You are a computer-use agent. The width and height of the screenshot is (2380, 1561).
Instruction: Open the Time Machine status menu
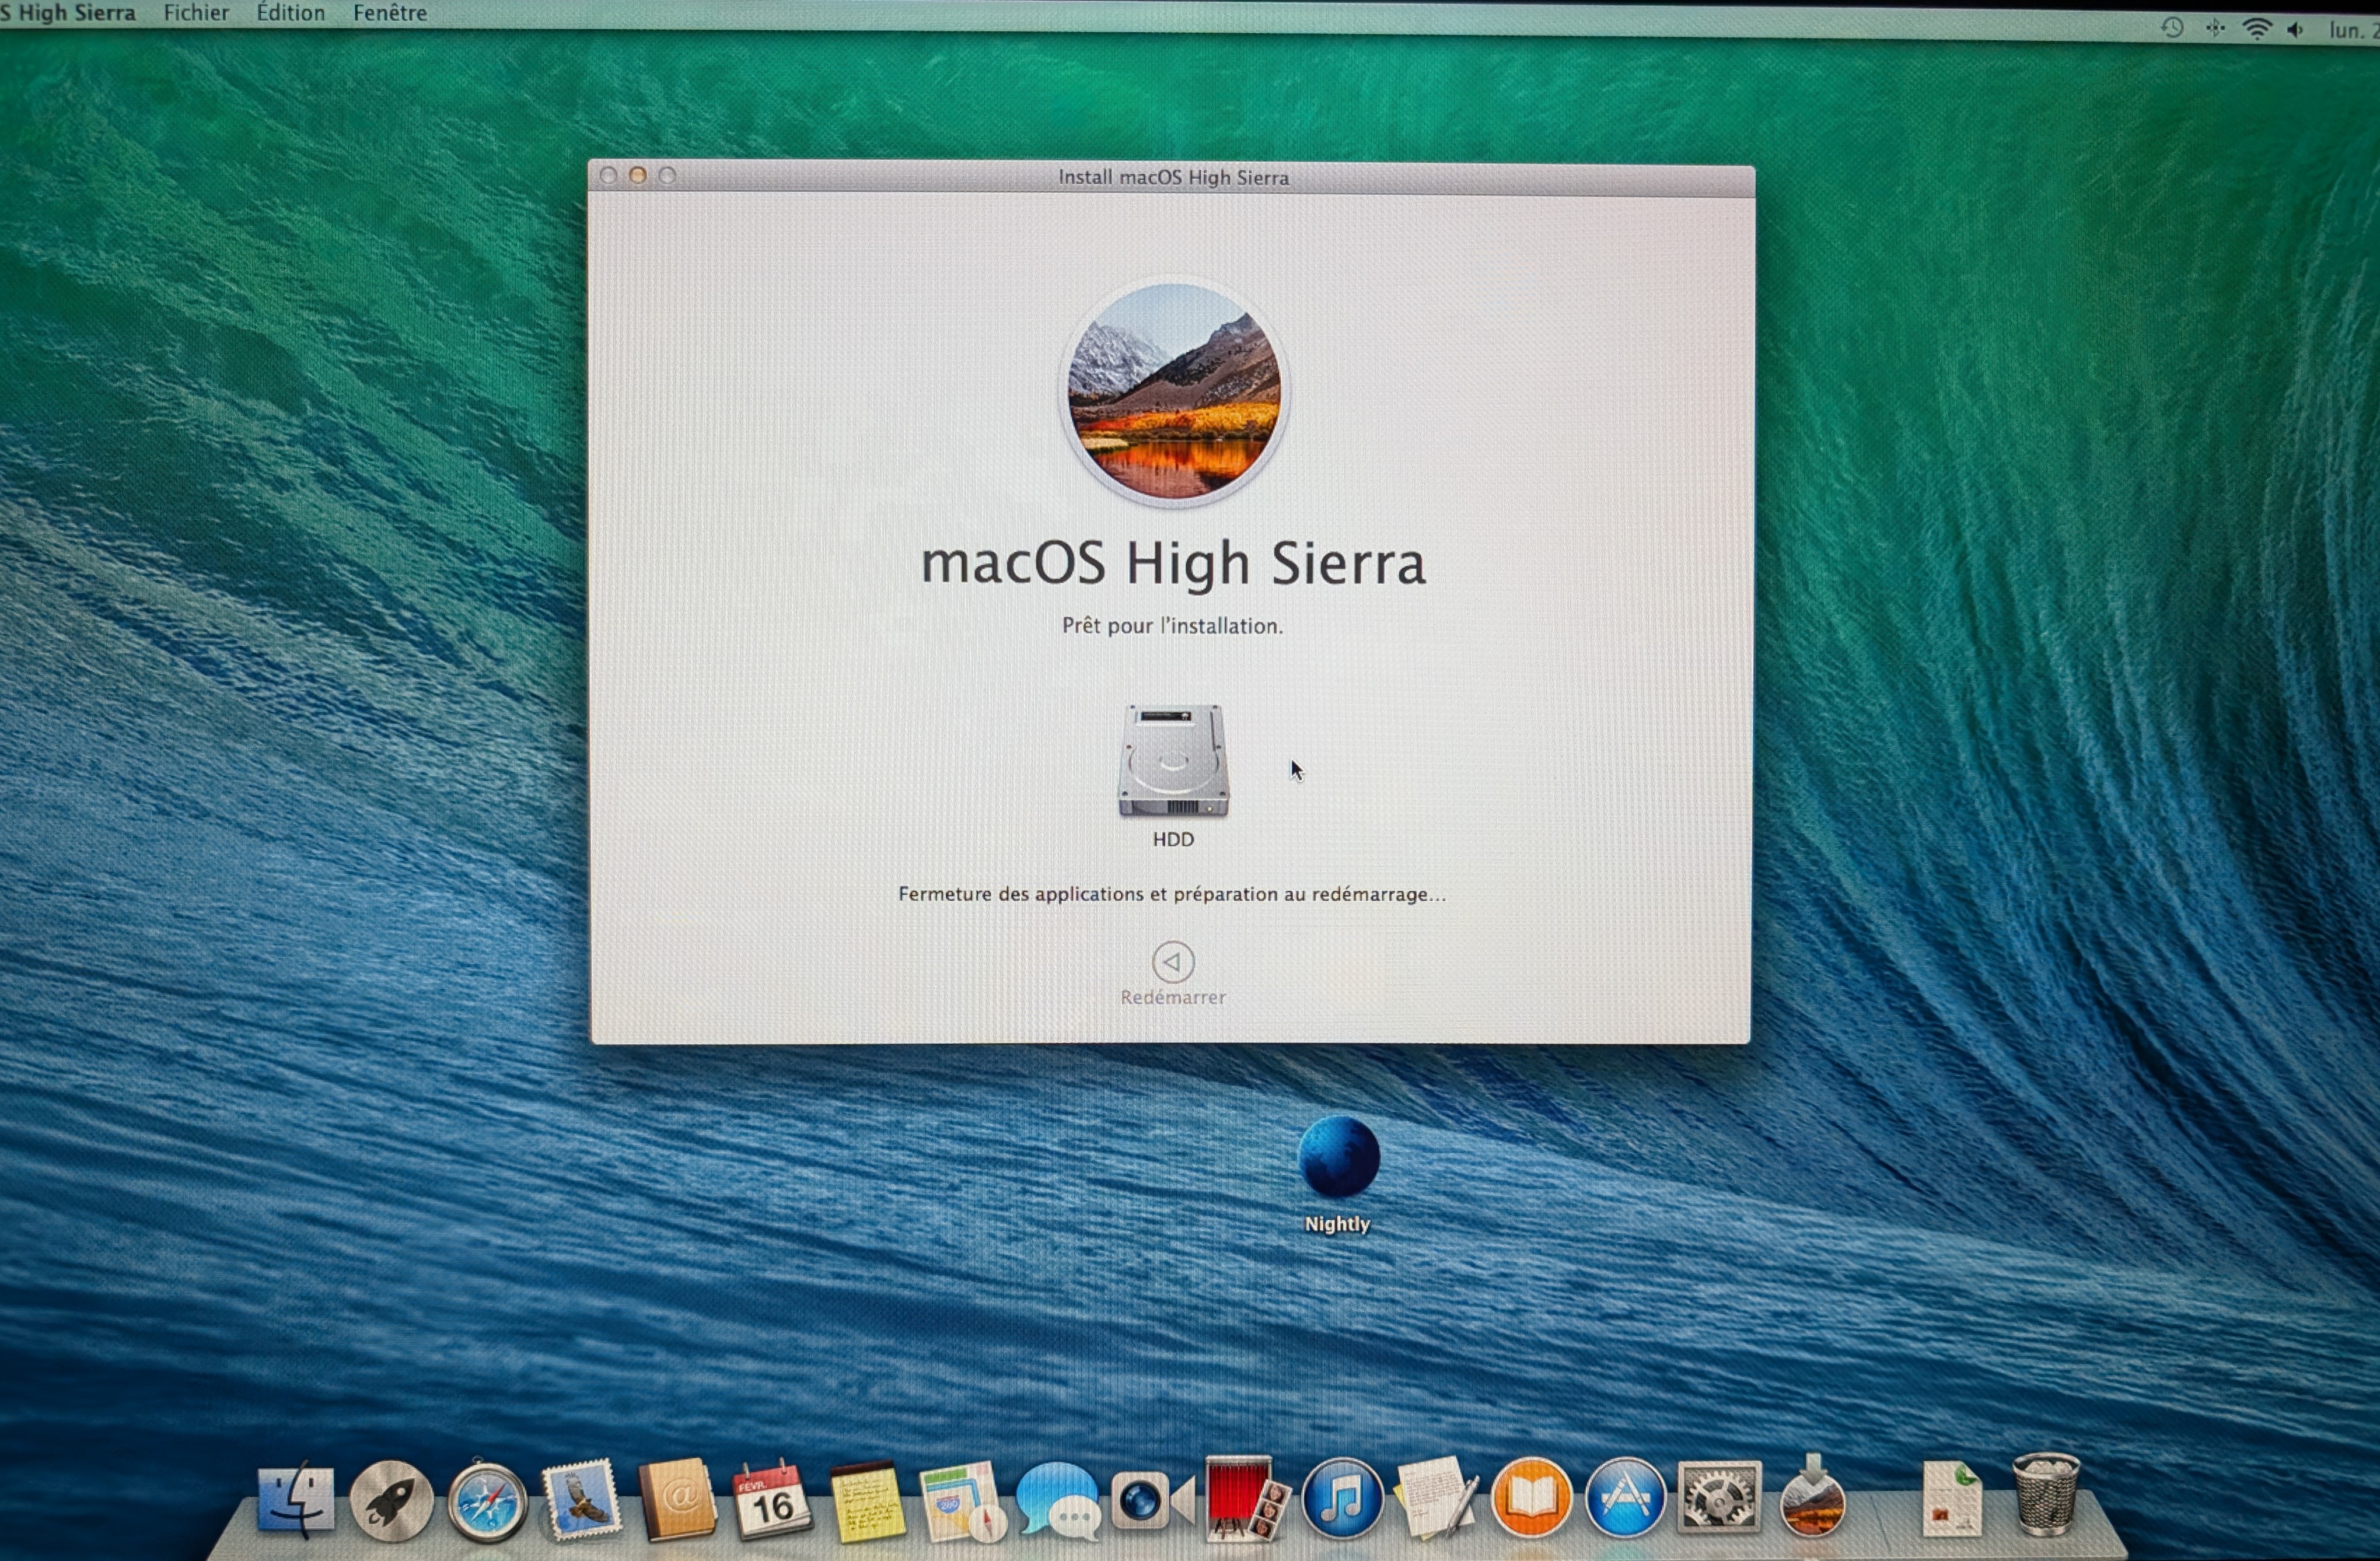click(2172, 28)
